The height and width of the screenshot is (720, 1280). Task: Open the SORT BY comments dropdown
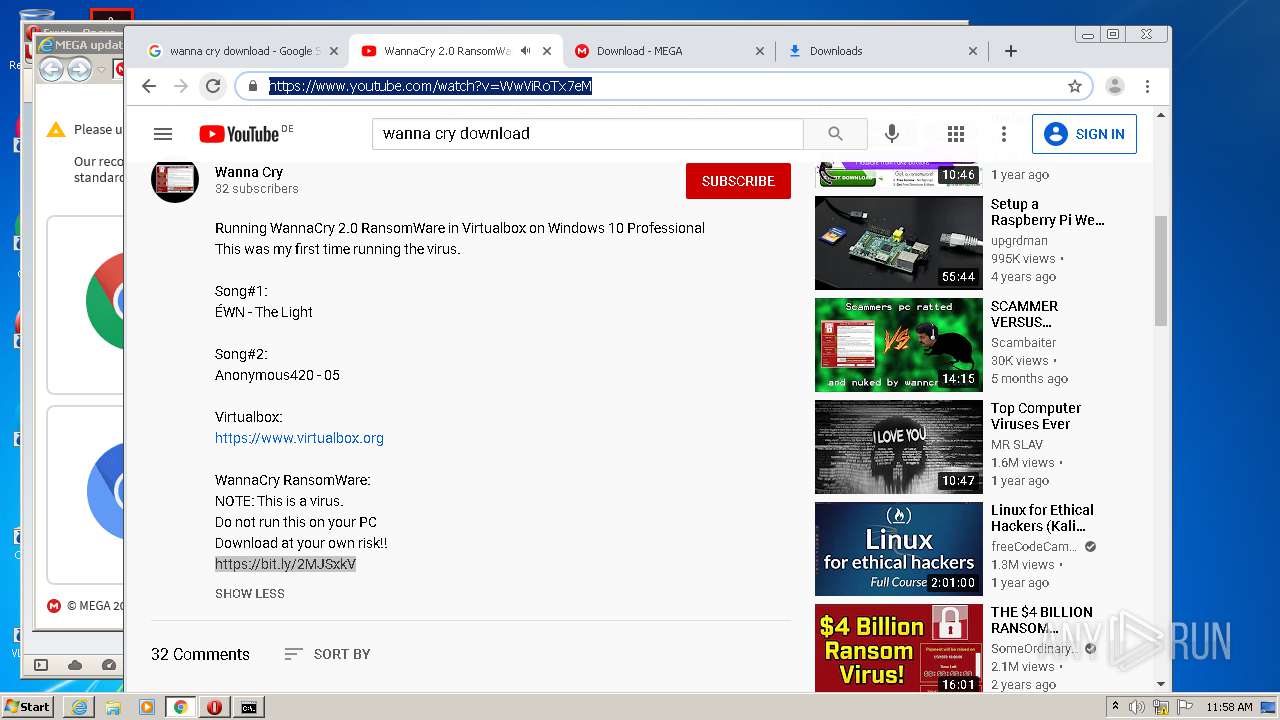327,654
